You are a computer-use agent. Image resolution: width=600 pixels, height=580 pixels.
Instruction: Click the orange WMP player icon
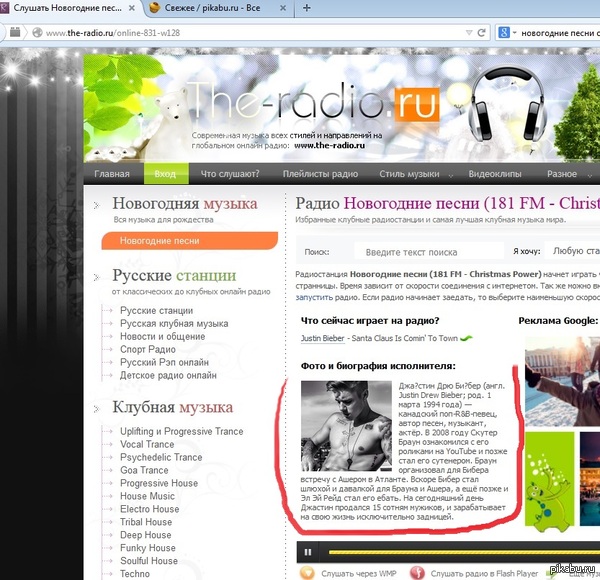point(307,573)
